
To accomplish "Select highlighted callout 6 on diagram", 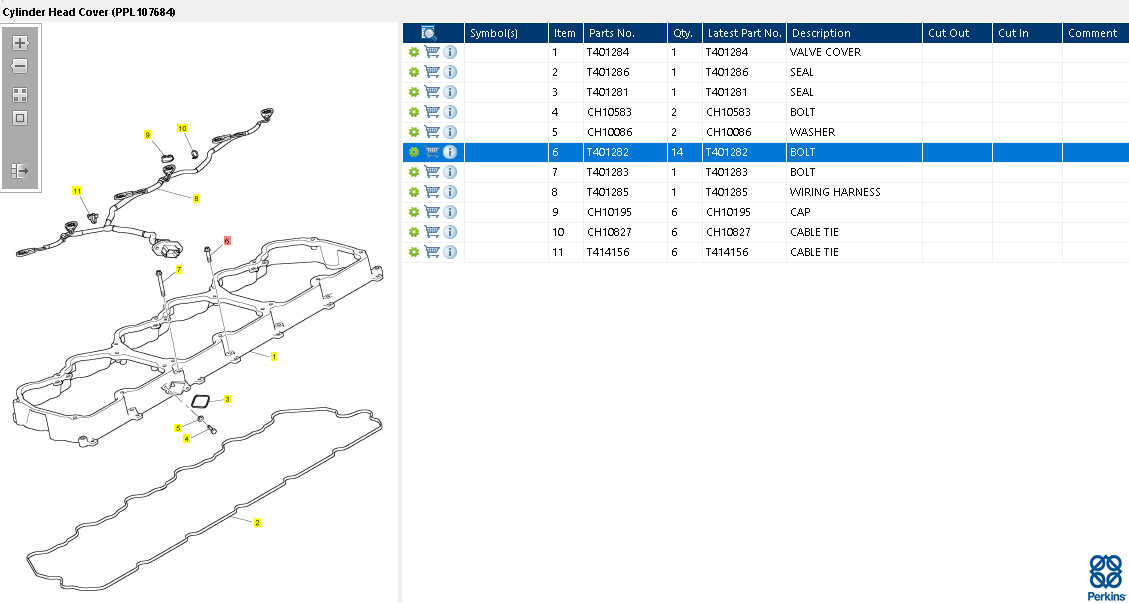I will coord(227,241).
